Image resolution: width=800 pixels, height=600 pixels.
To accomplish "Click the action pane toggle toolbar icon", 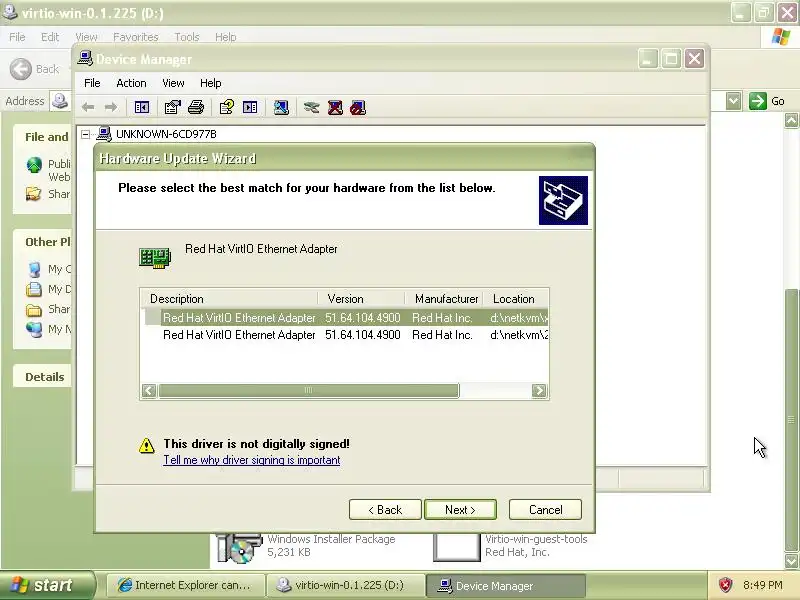I will point(250,107).
